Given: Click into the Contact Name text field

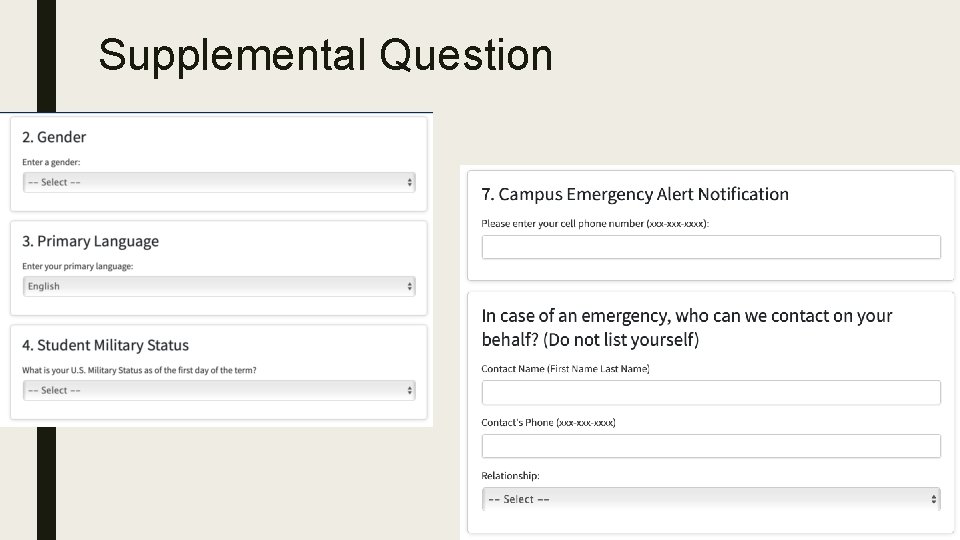Looking at the screenshot, I should point(710,392).
